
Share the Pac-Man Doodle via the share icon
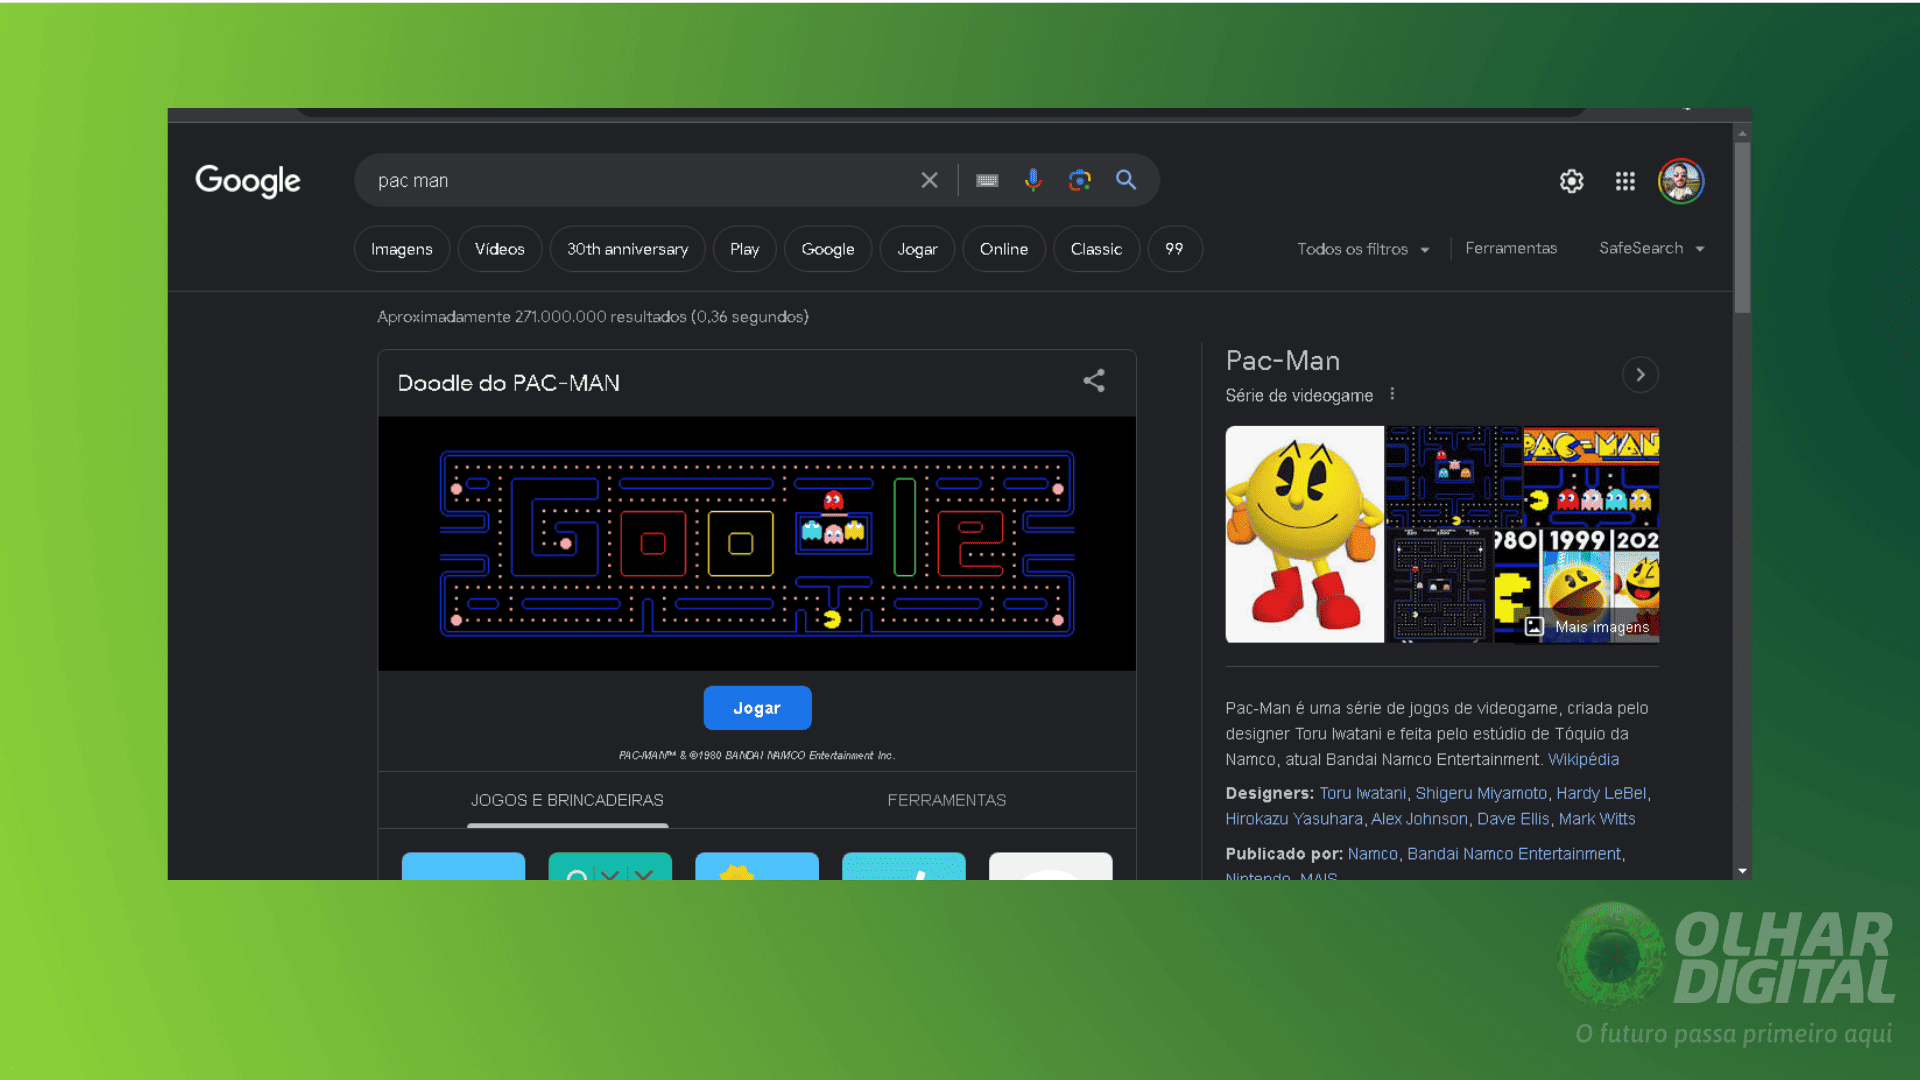[1093, 381]
